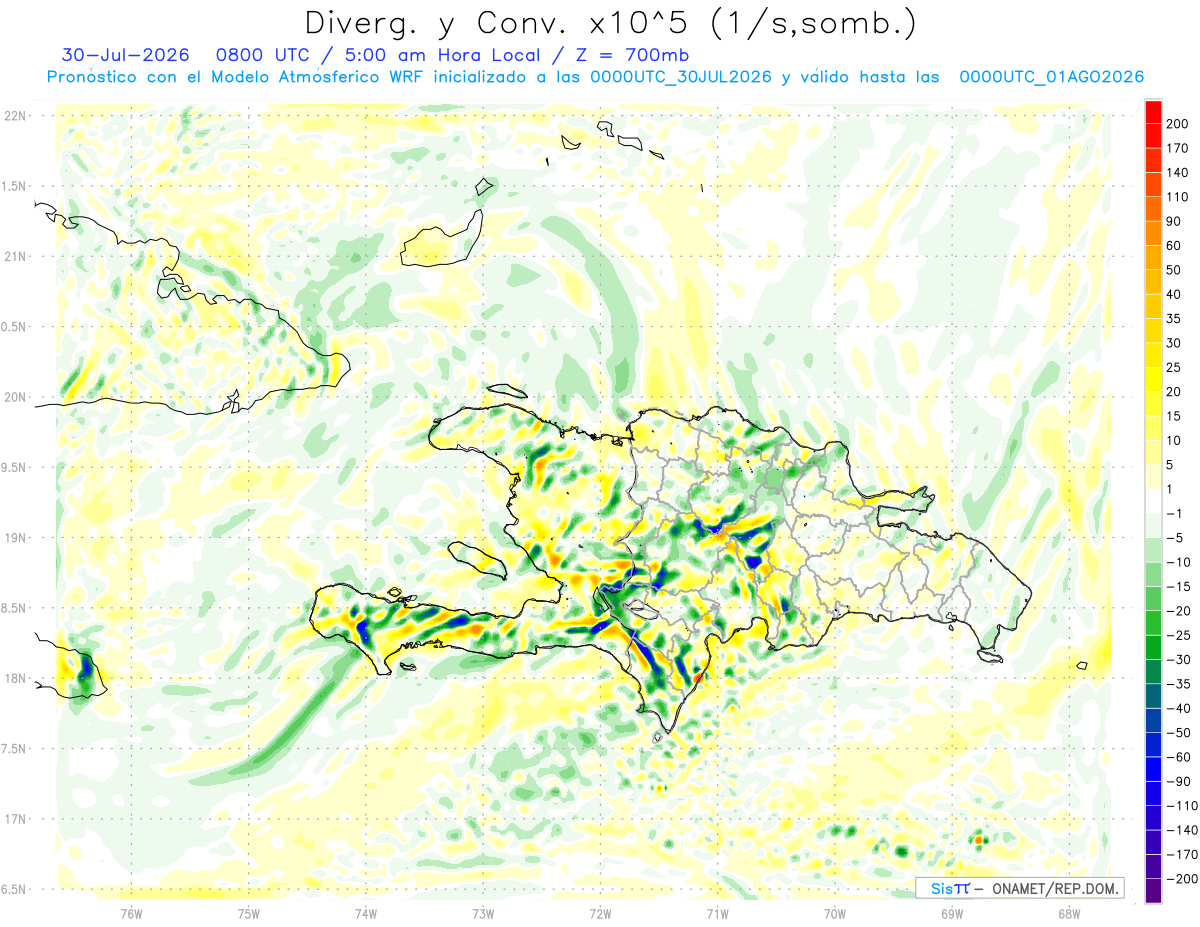Click the '18N' latitude label
The height and width of the screenshot is (927, 1200).
16,678
